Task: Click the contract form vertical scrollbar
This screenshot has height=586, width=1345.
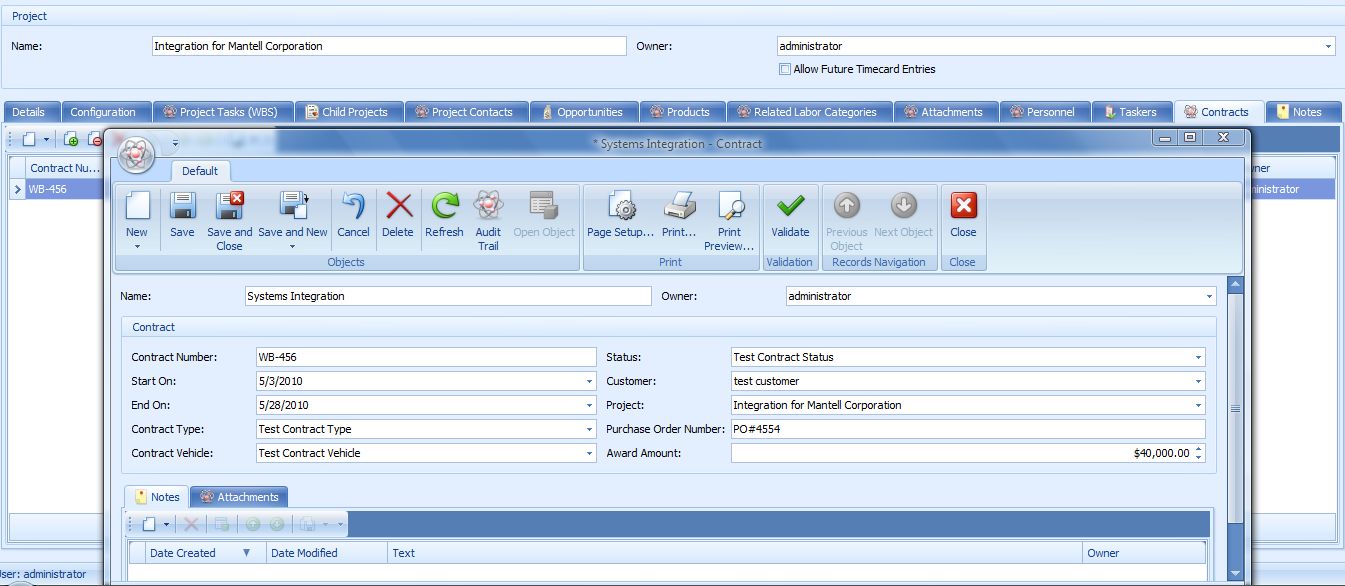Action: tap(1235, 408)
